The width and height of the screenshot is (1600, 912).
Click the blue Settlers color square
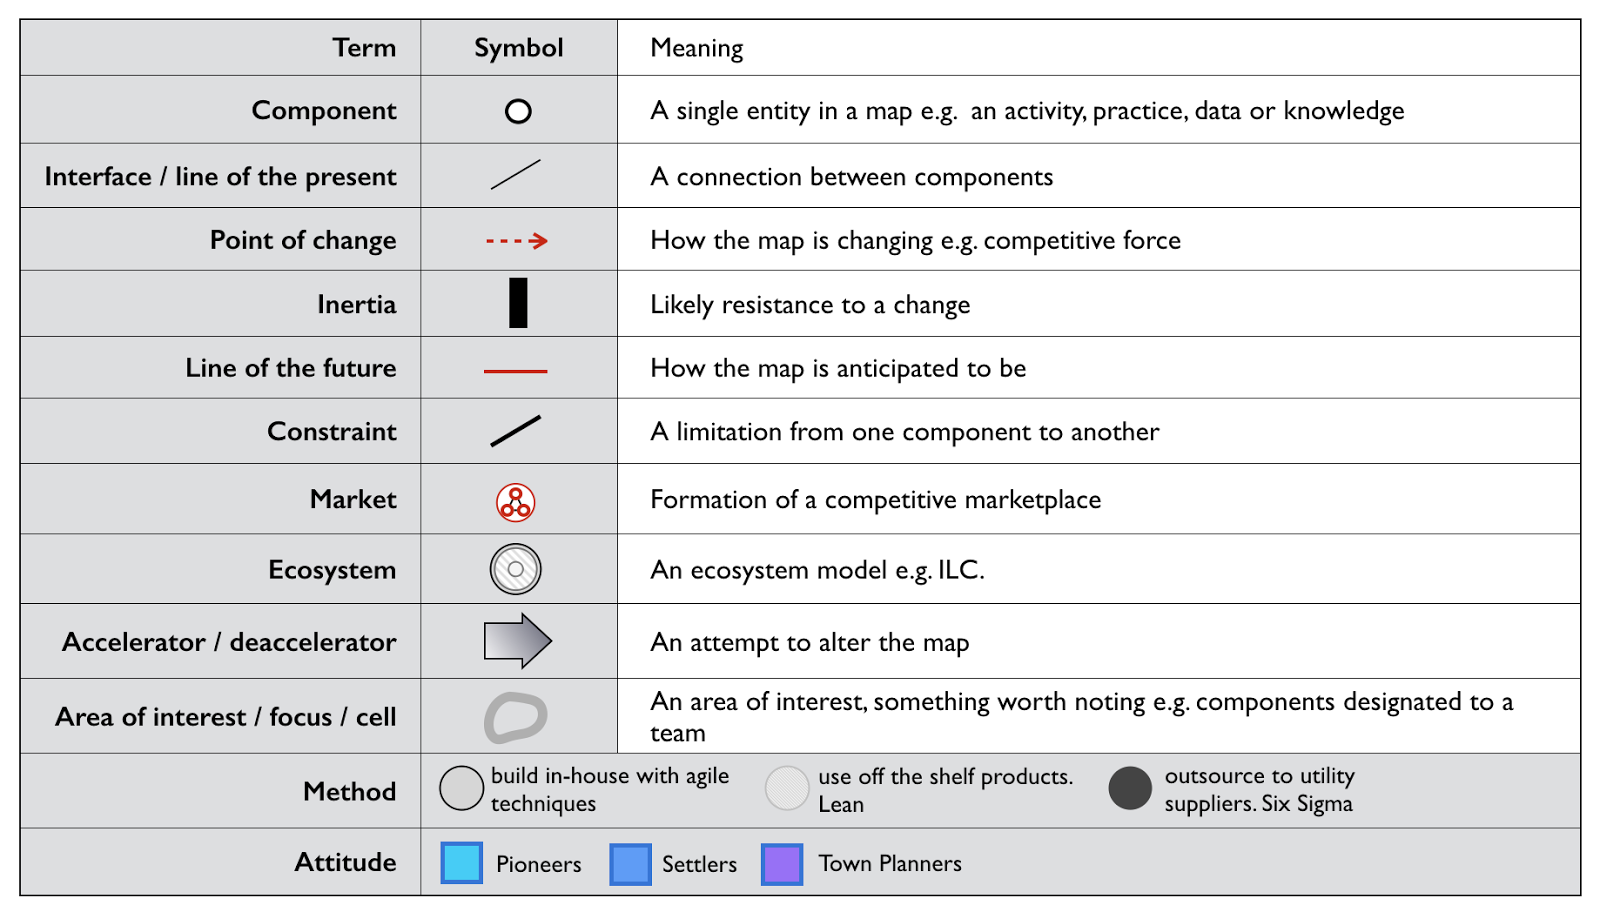[631, 864]
